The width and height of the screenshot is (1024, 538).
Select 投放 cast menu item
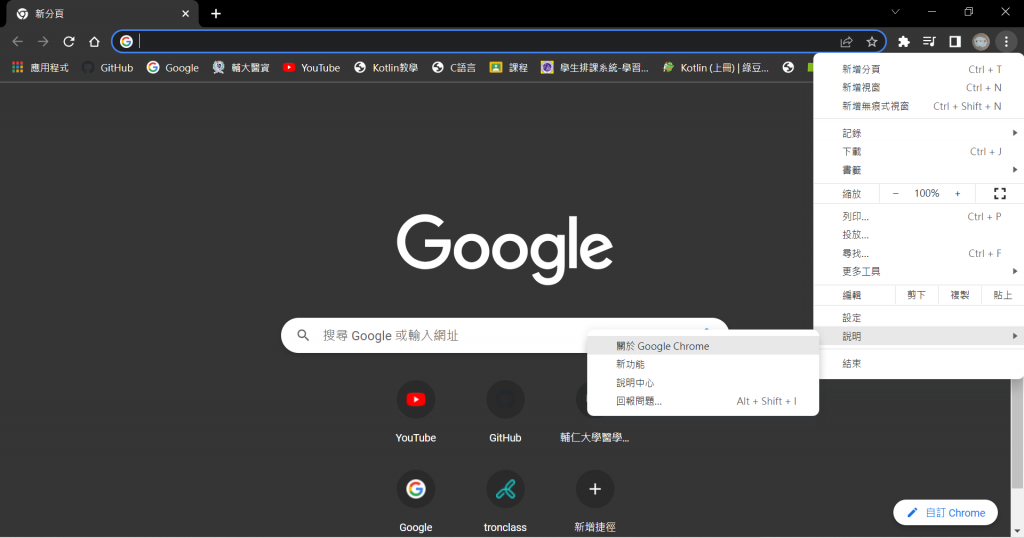pos(918,235)
